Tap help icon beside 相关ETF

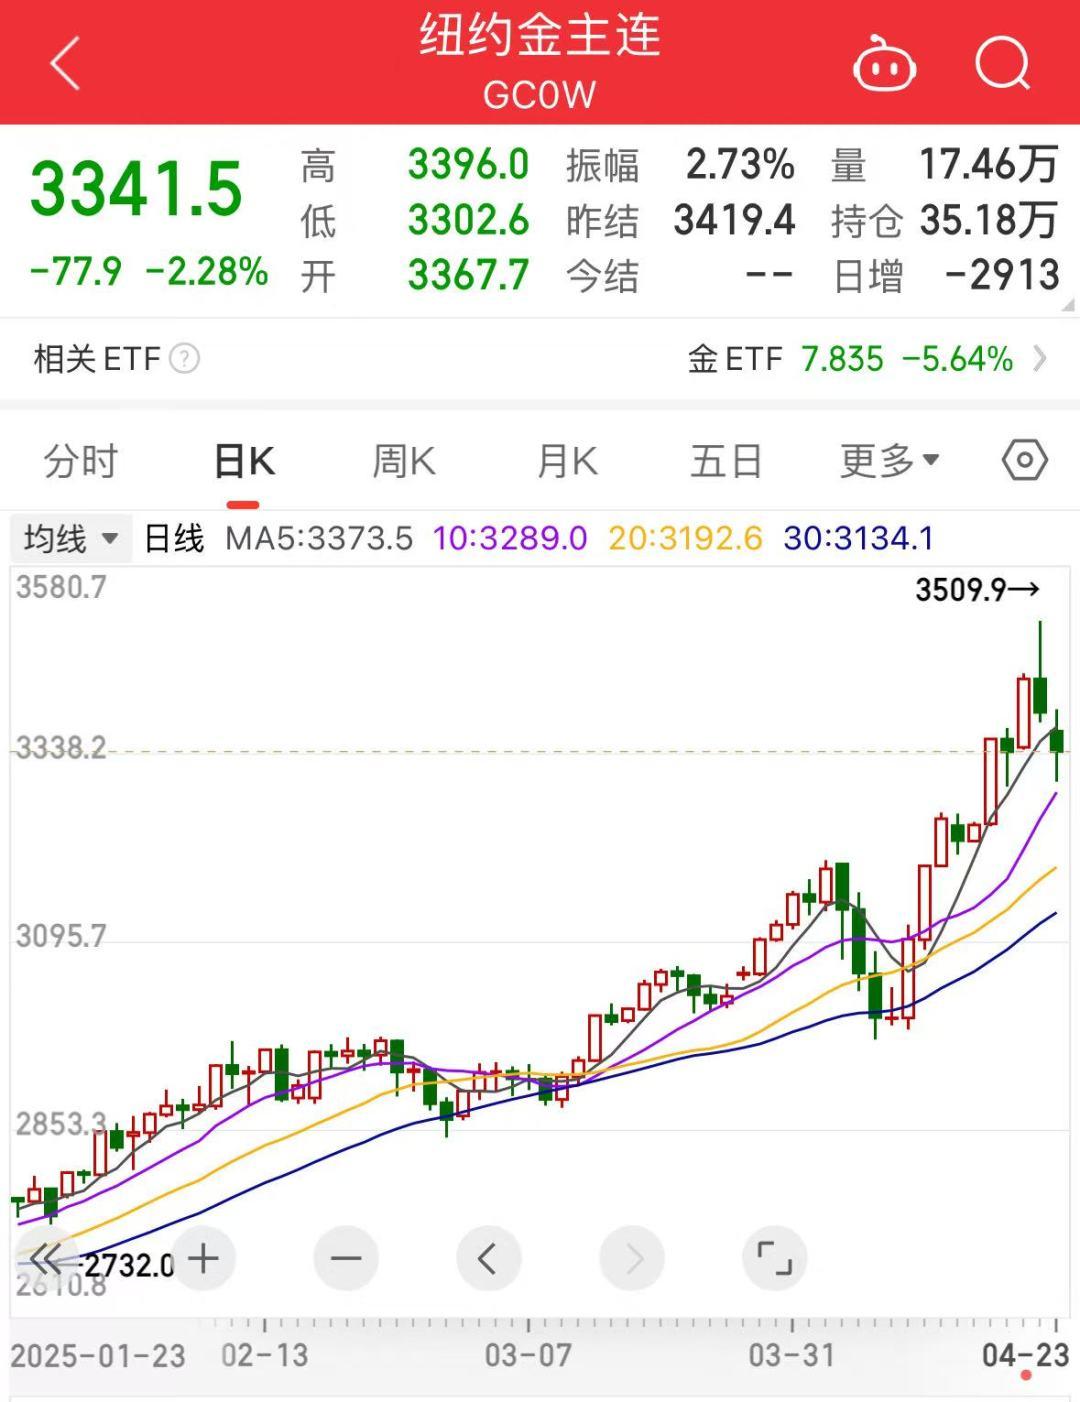(185, 358)
